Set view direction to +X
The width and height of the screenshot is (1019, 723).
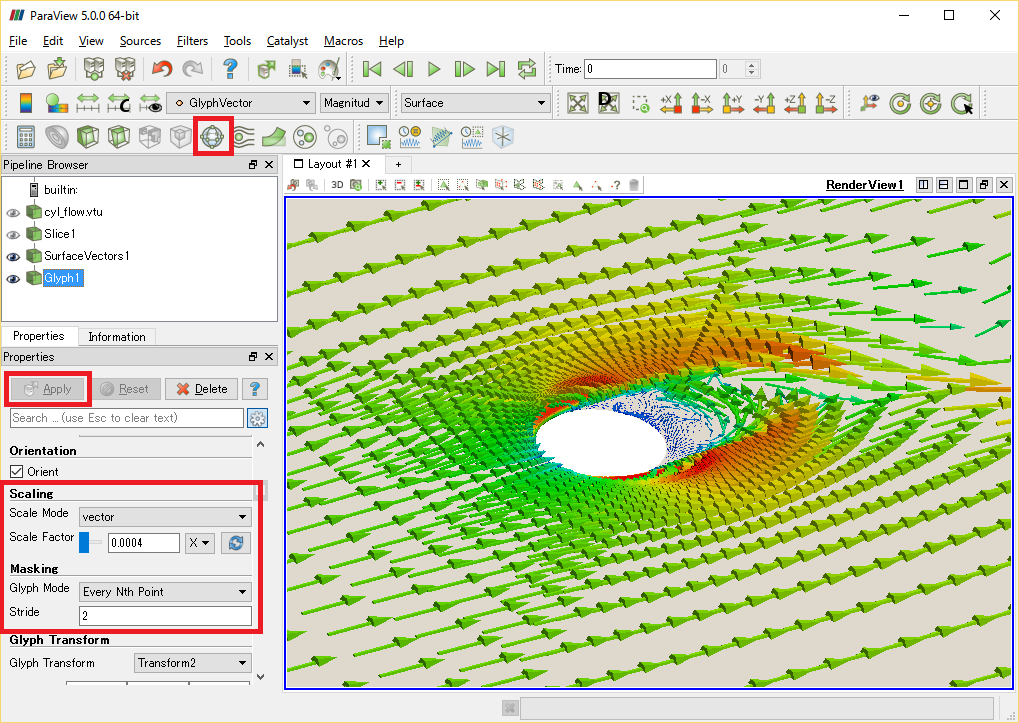coord(671,103)
